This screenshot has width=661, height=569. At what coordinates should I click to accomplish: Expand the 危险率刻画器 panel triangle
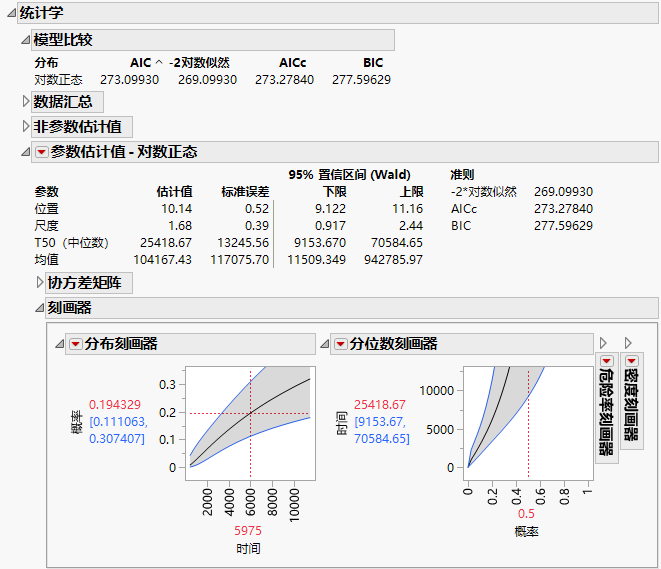[603, 343]
